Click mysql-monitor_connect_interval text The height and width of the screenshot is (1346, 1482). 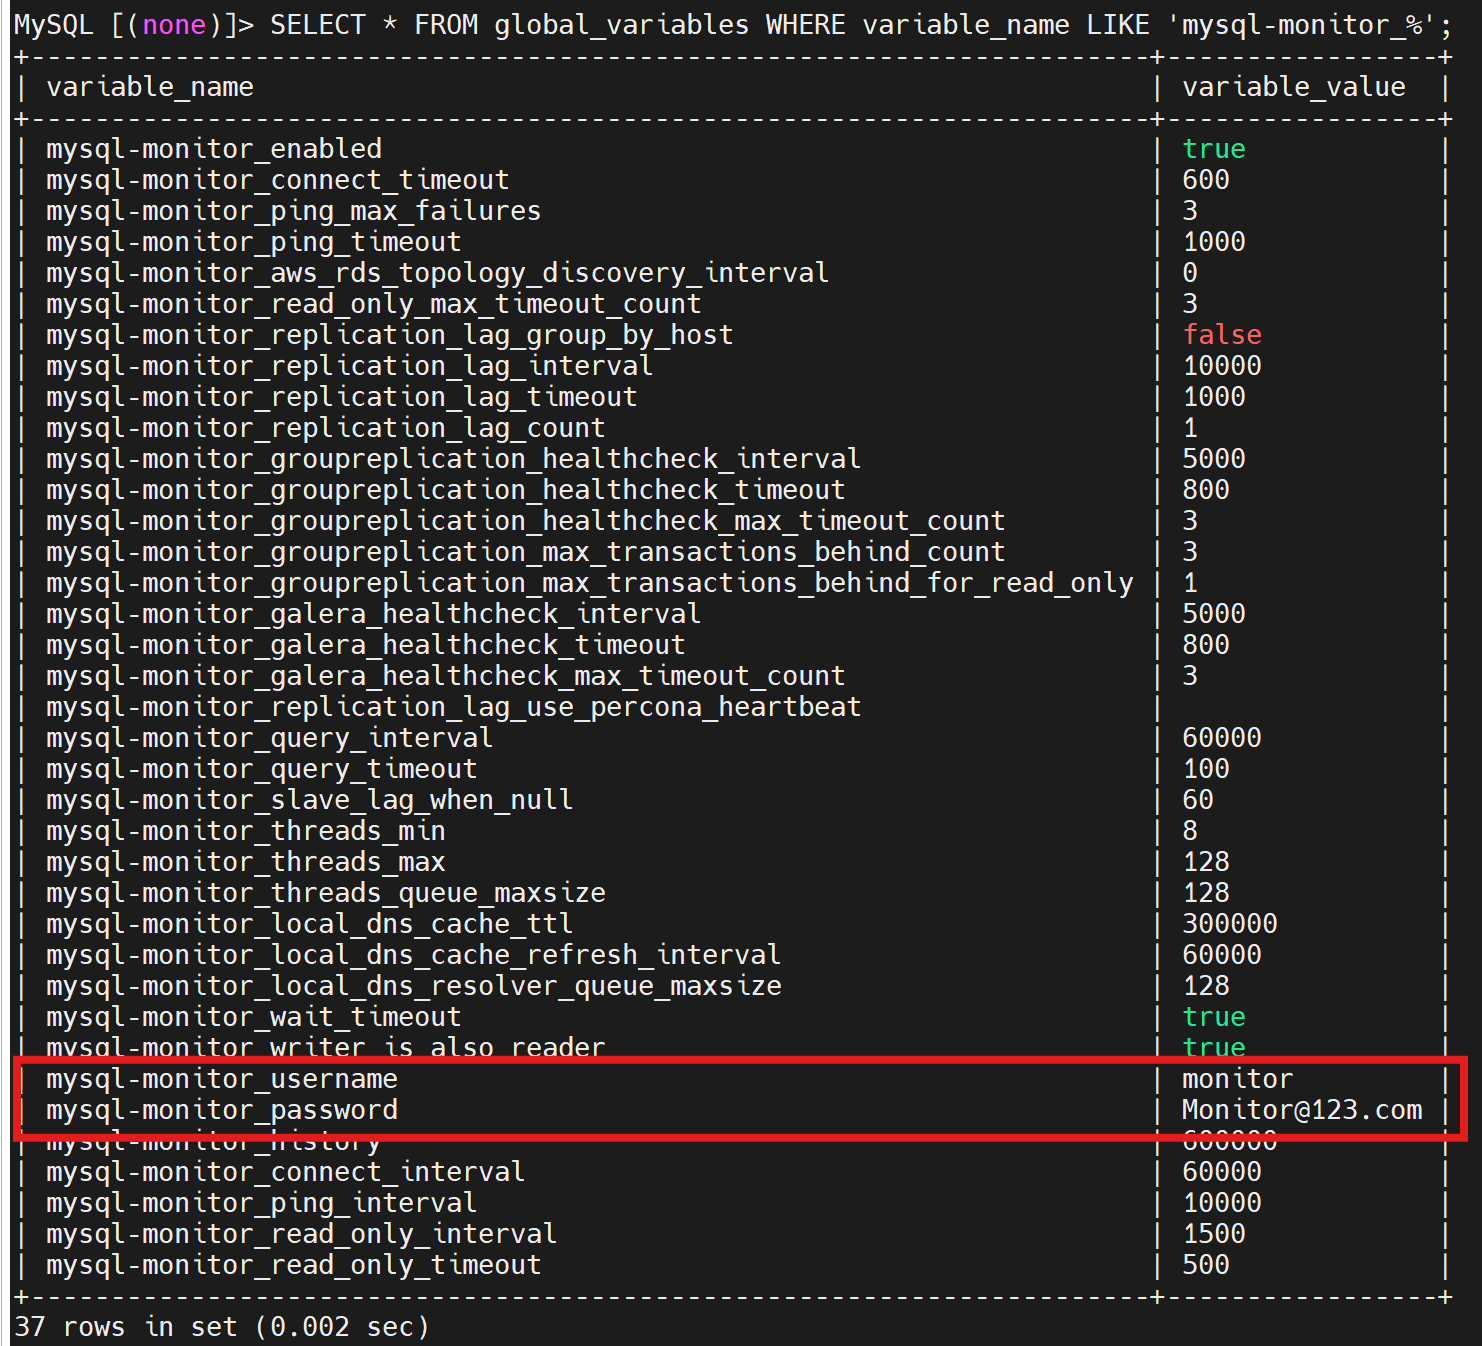point(286,1173)
